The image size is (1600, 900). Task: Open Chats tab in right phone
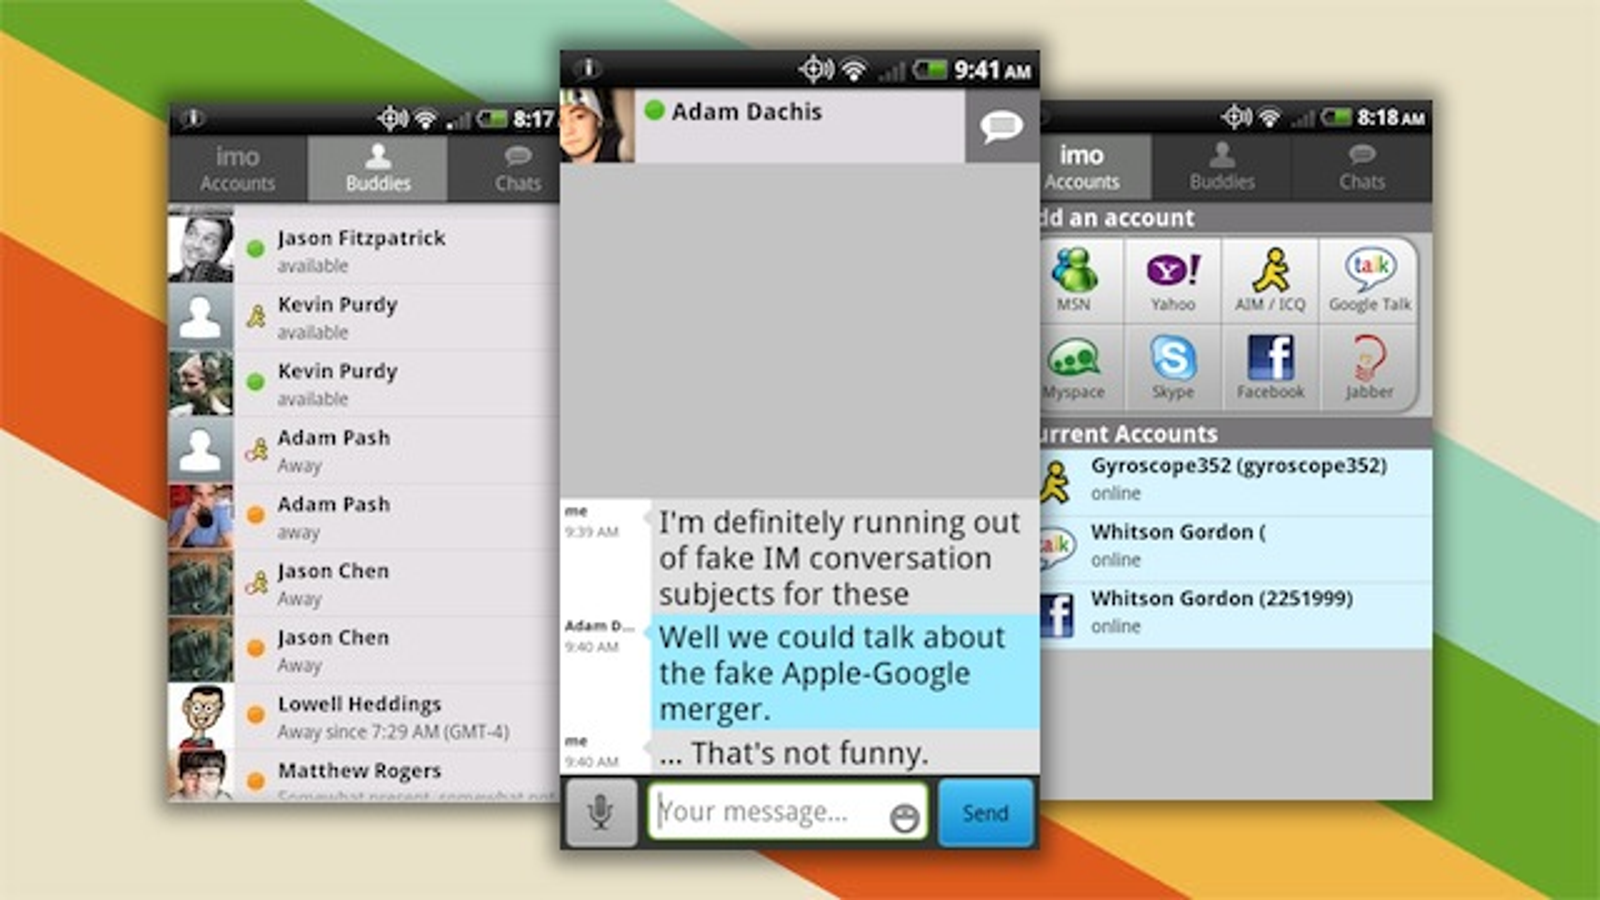point(1362,167)
